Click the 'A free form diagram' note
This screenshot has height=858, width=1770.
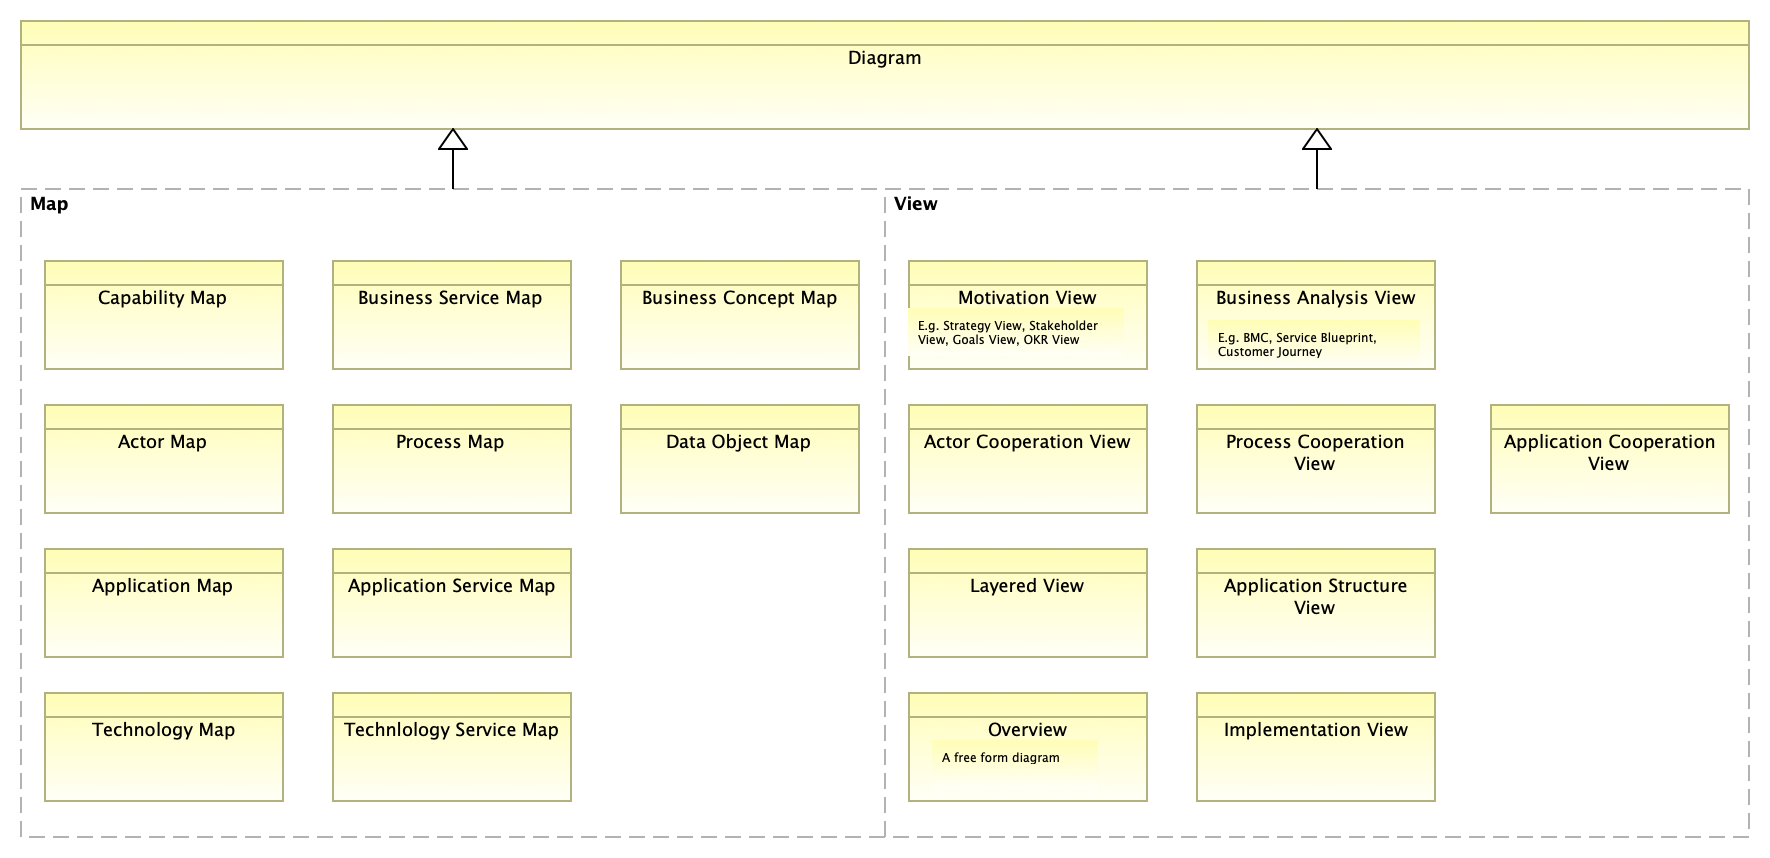pos(1015,757)
